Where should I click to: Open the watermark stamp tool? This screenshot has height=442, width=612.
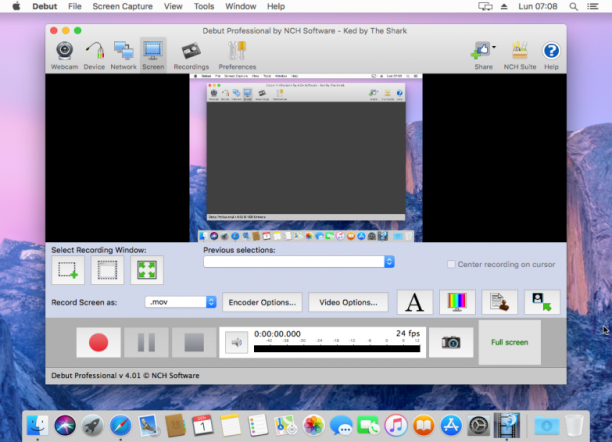pyautogui.click(x=500, y=302)
